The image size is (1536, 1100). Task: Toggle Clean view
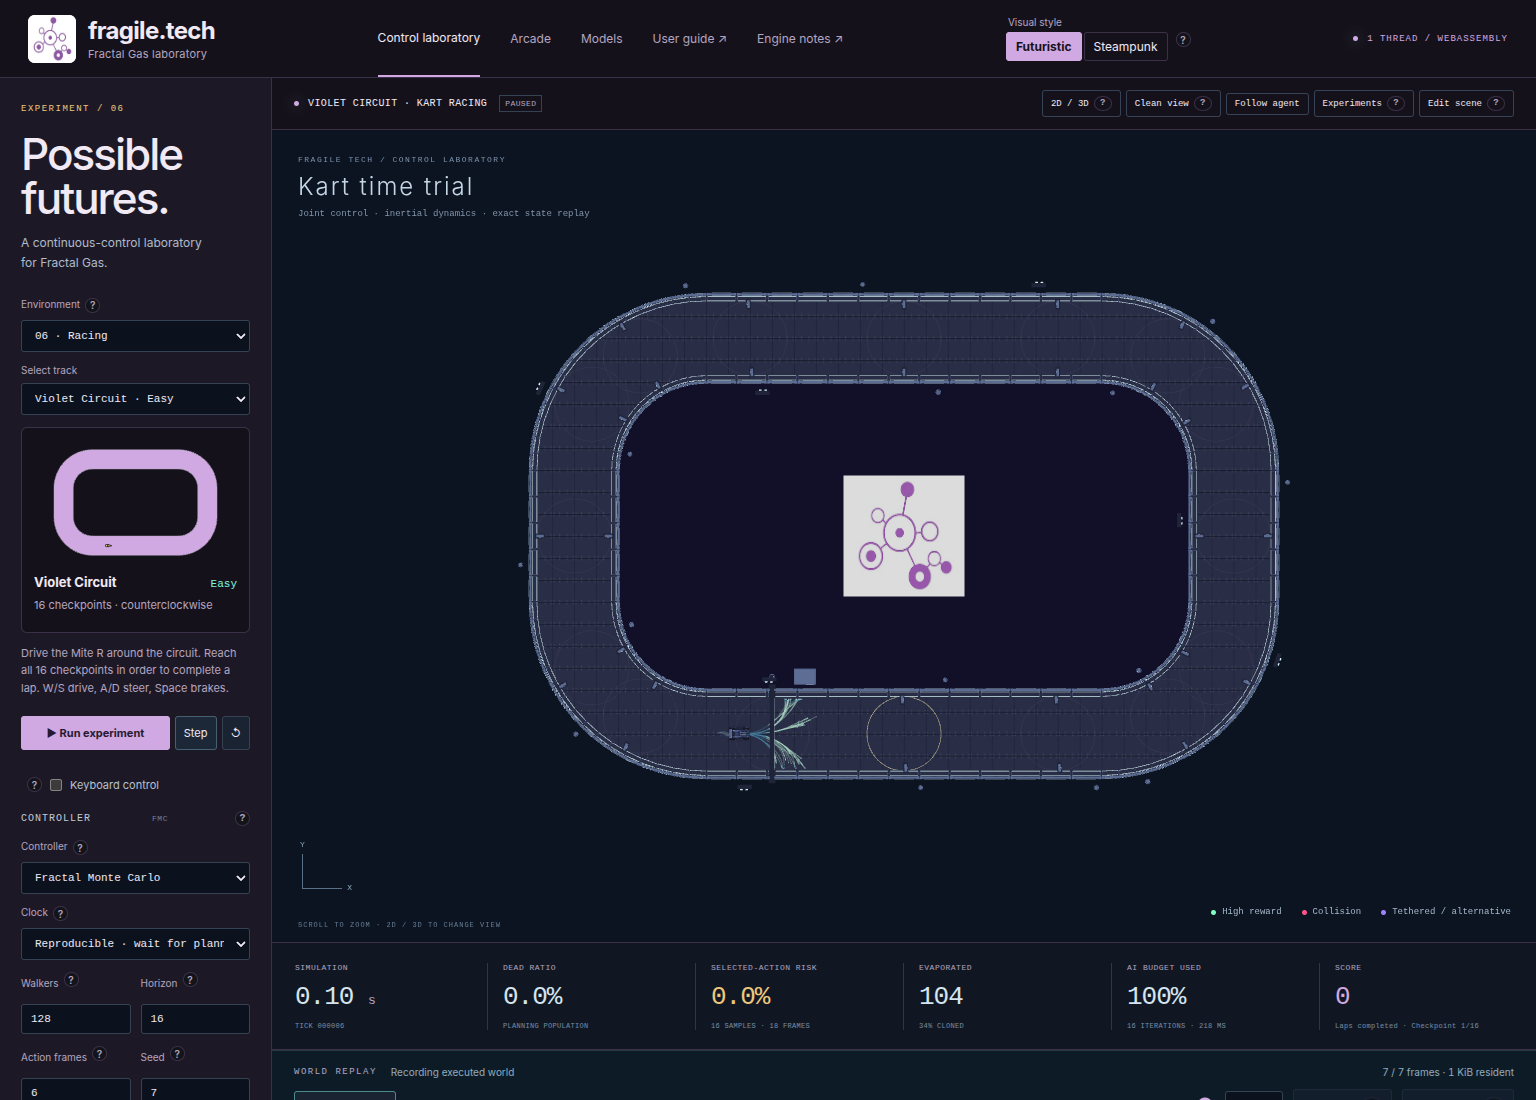pyautogui.click(x=1173, y=103)
